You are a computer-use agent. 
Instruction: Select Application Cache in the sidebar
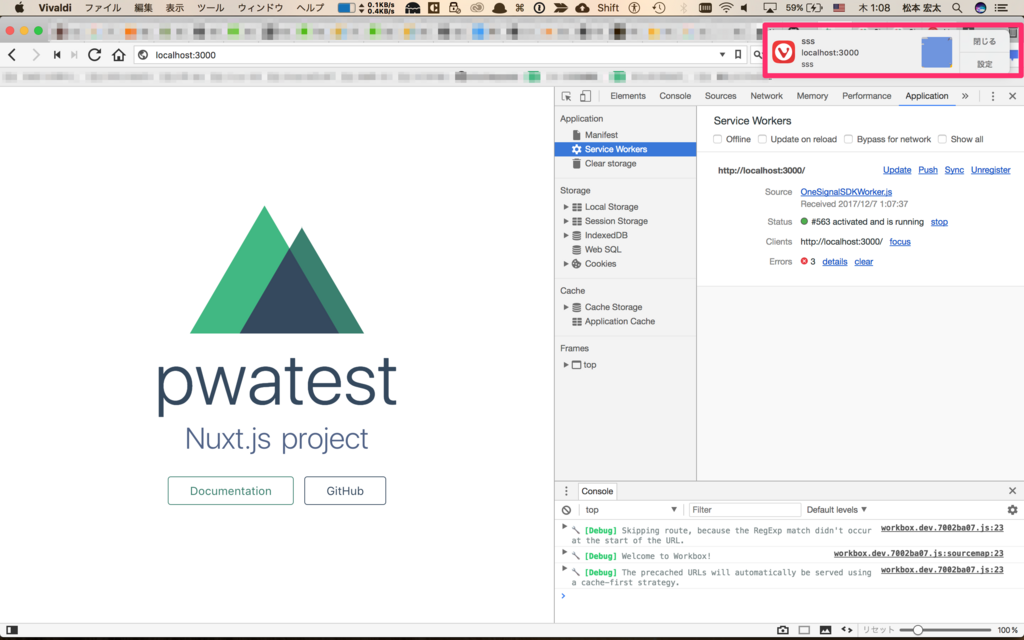[619, 321]
